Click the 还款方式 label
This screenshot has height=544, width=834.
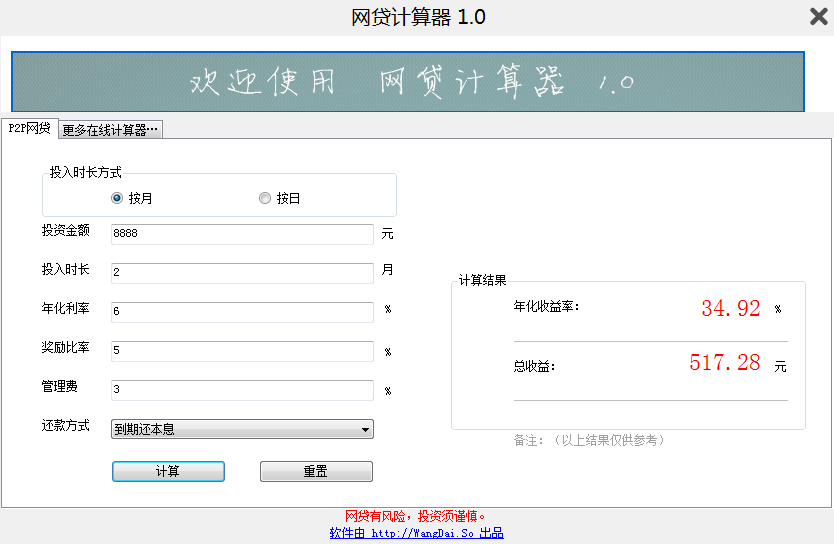[x=65, y=425]
